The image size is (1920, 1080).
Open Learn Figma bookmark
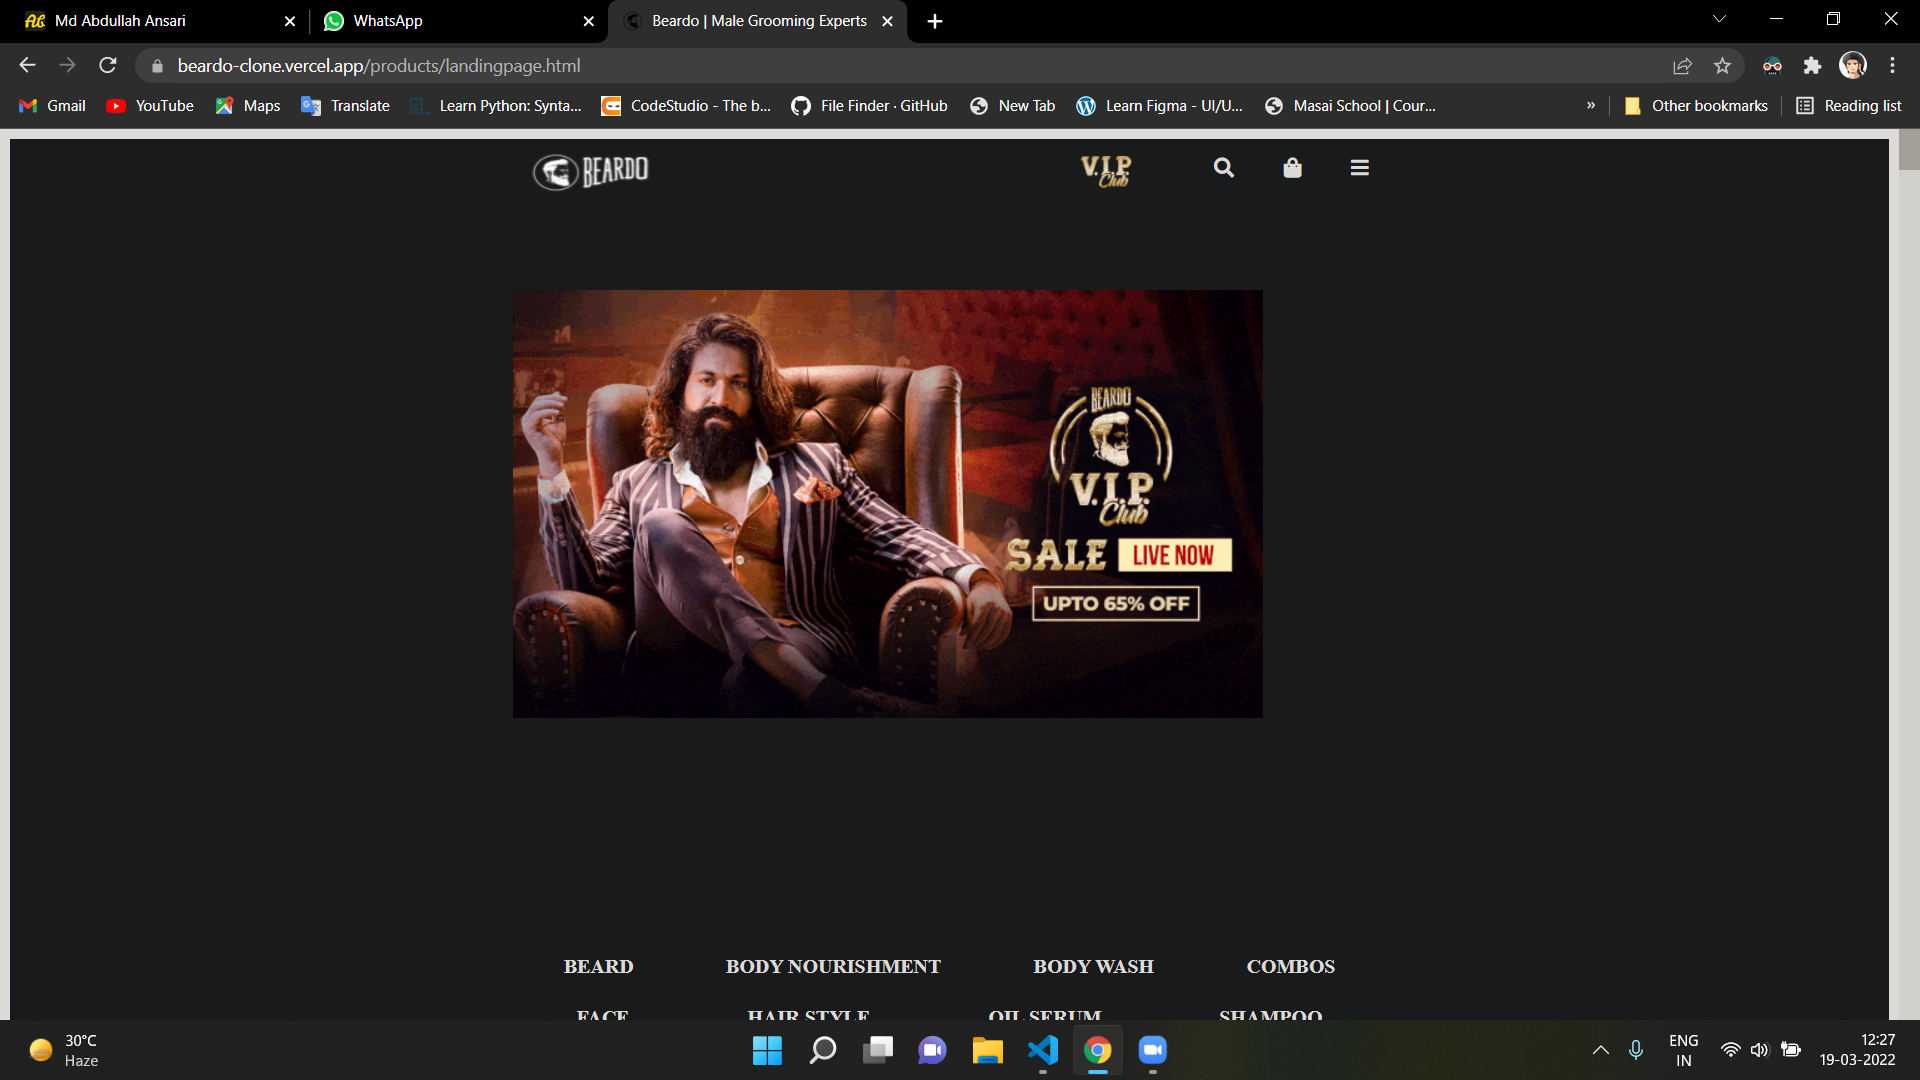pyautogui.click(x=1160, y=106)
